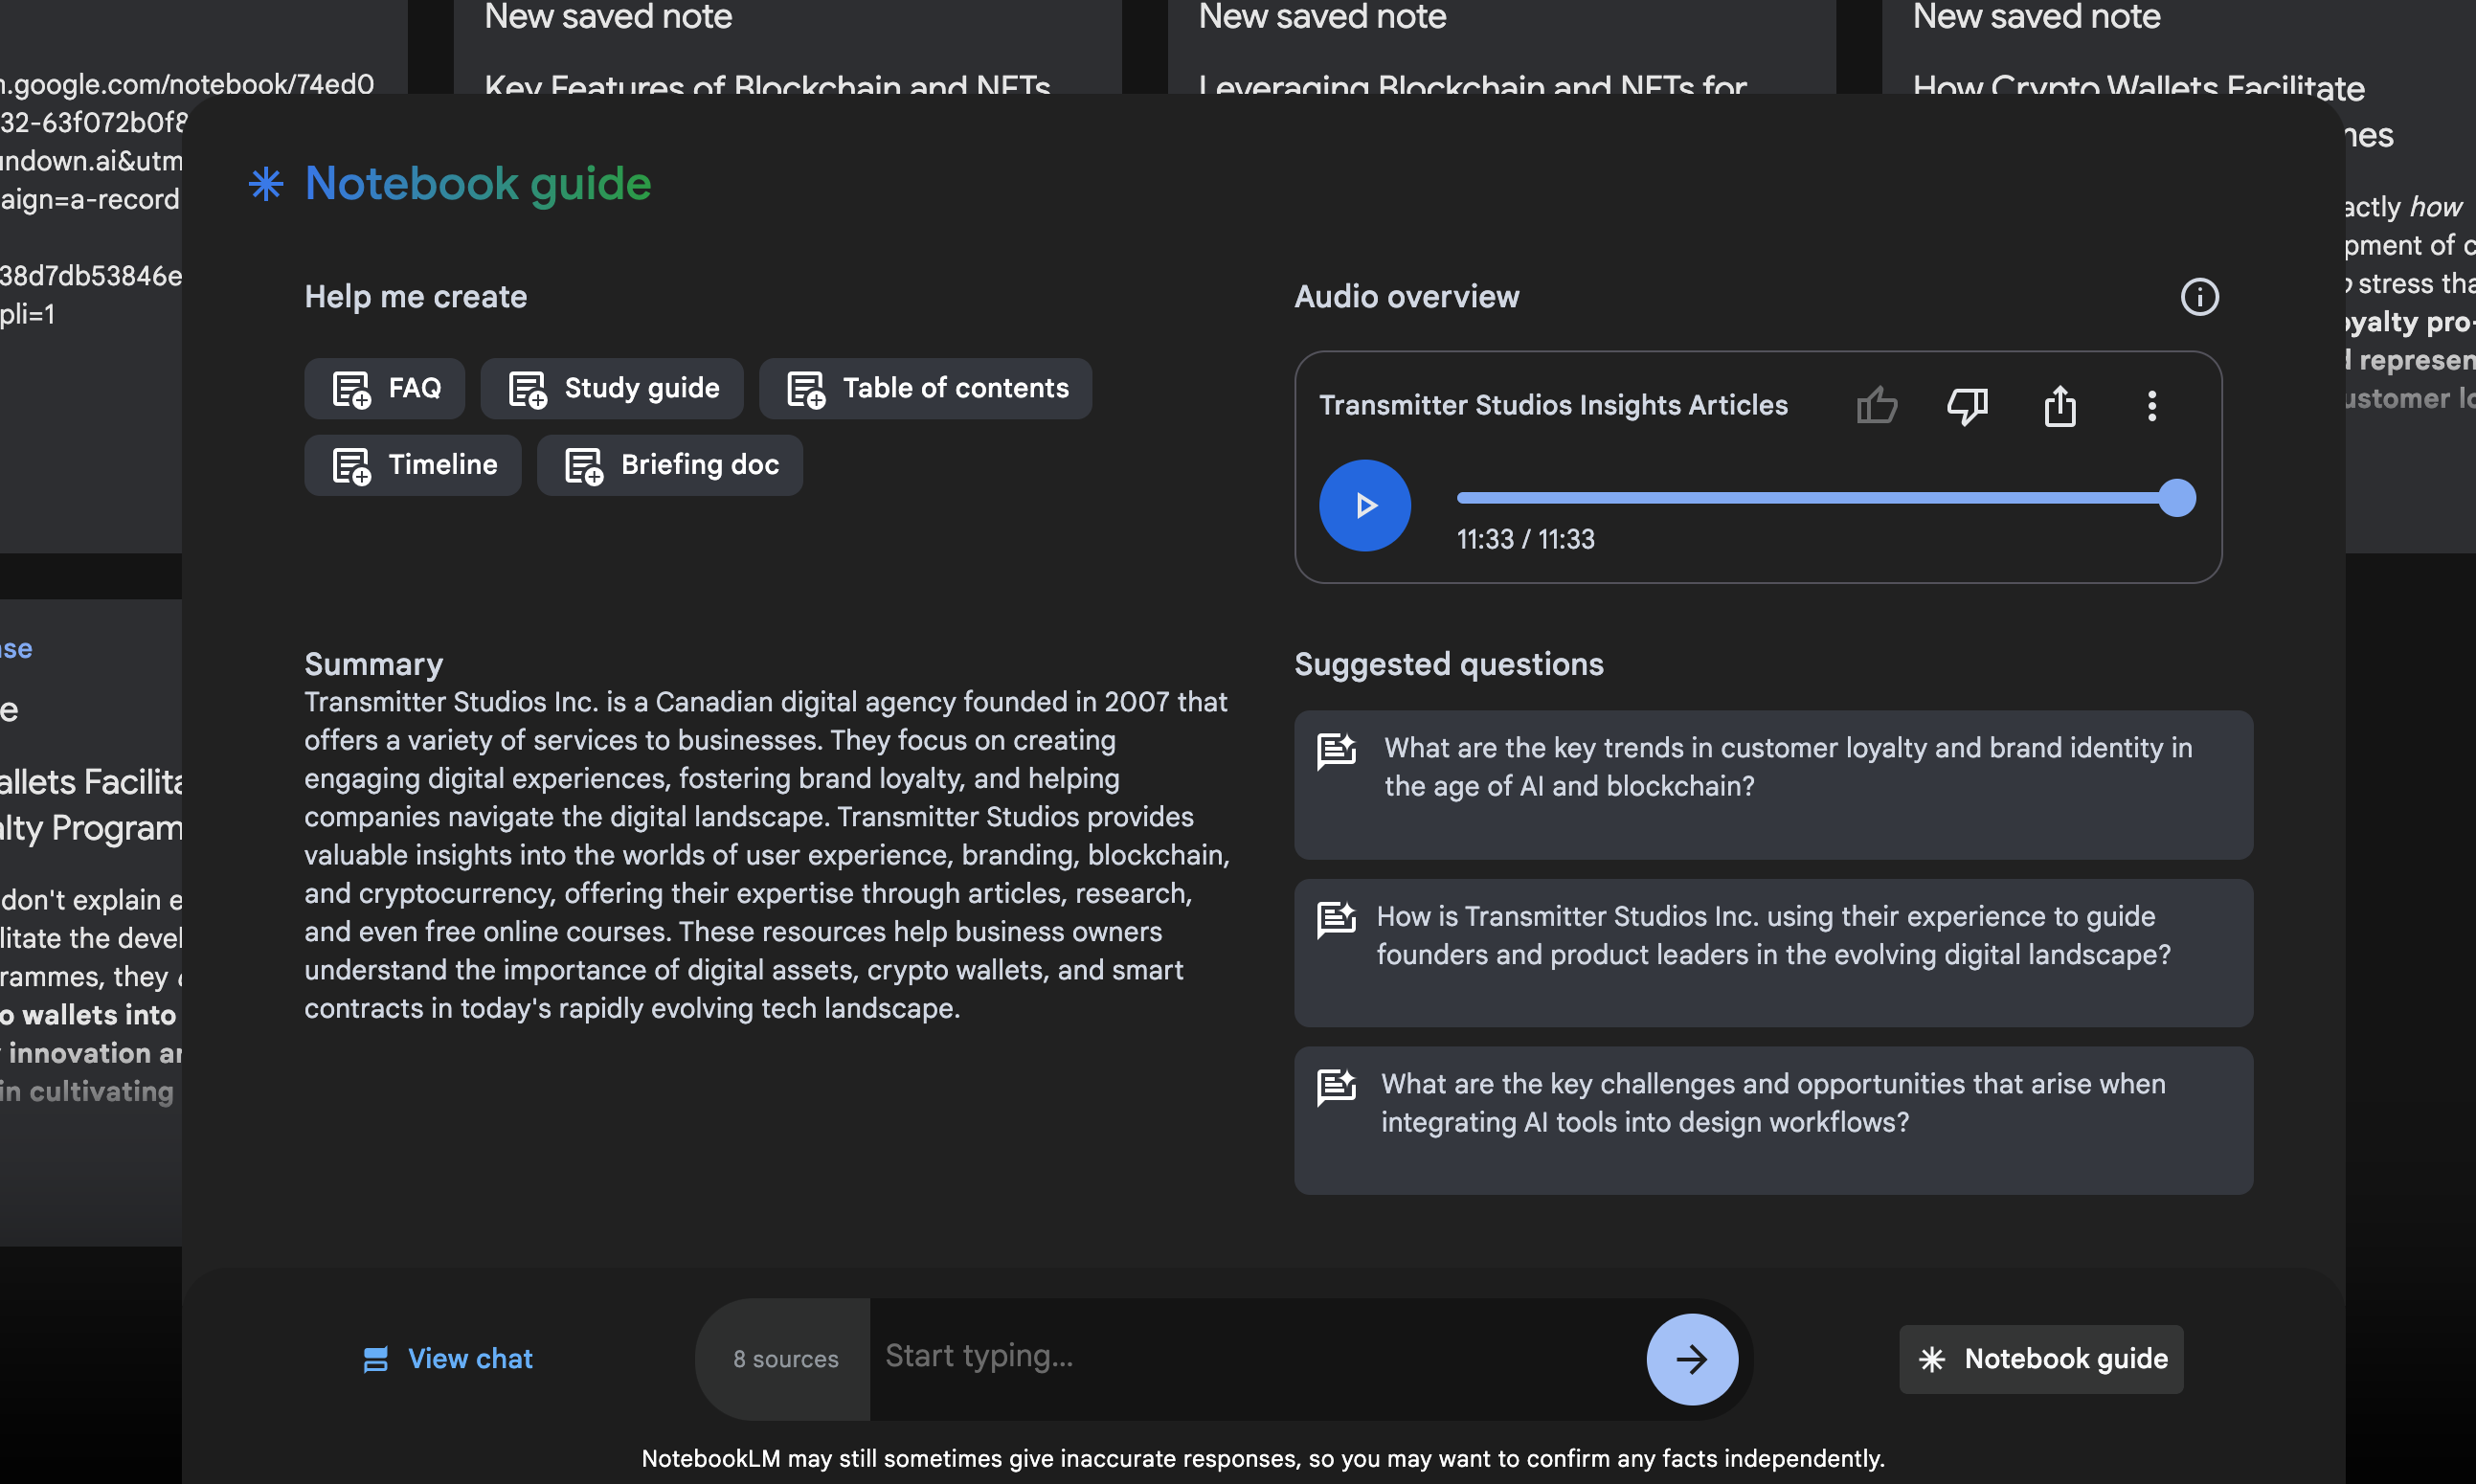Image resolution: width=2476 pixels, height=1484 pixels.
Task: Drag the audio progress slider position
Action: pos(2177,498)
